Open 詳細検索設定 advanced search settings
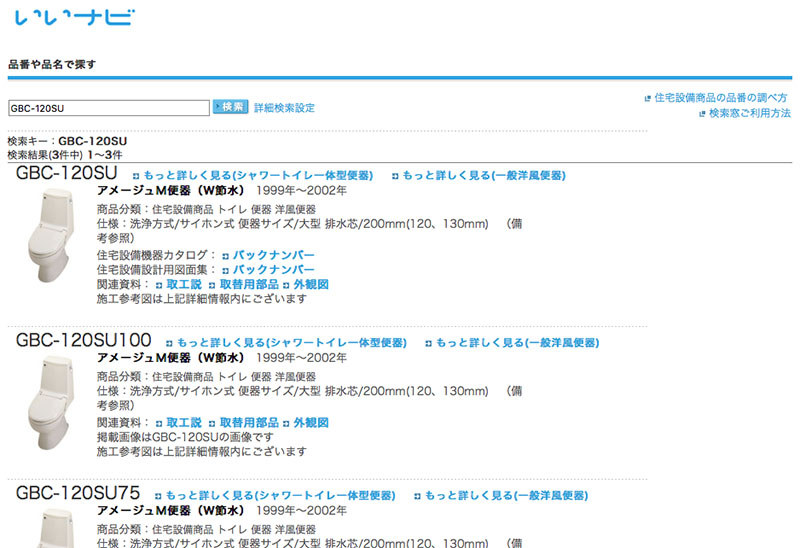This screenshot has height=548, width=800. [284, 108]
